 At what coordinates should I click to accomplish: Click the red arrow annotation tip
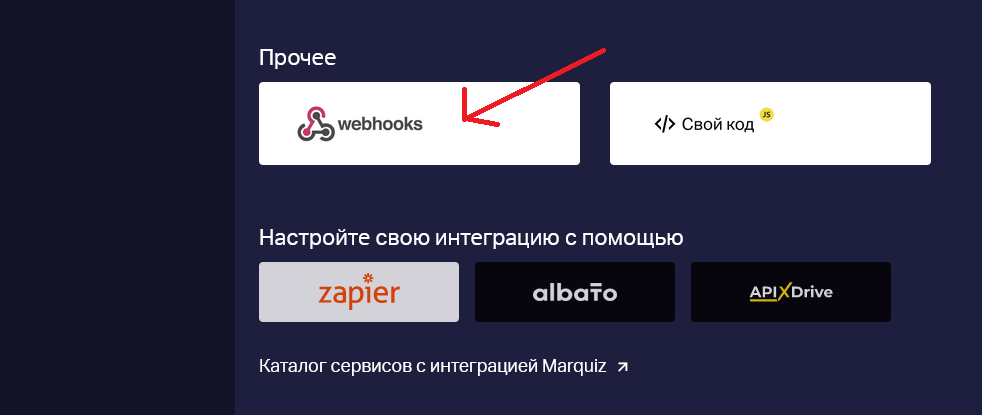point(464,120)
